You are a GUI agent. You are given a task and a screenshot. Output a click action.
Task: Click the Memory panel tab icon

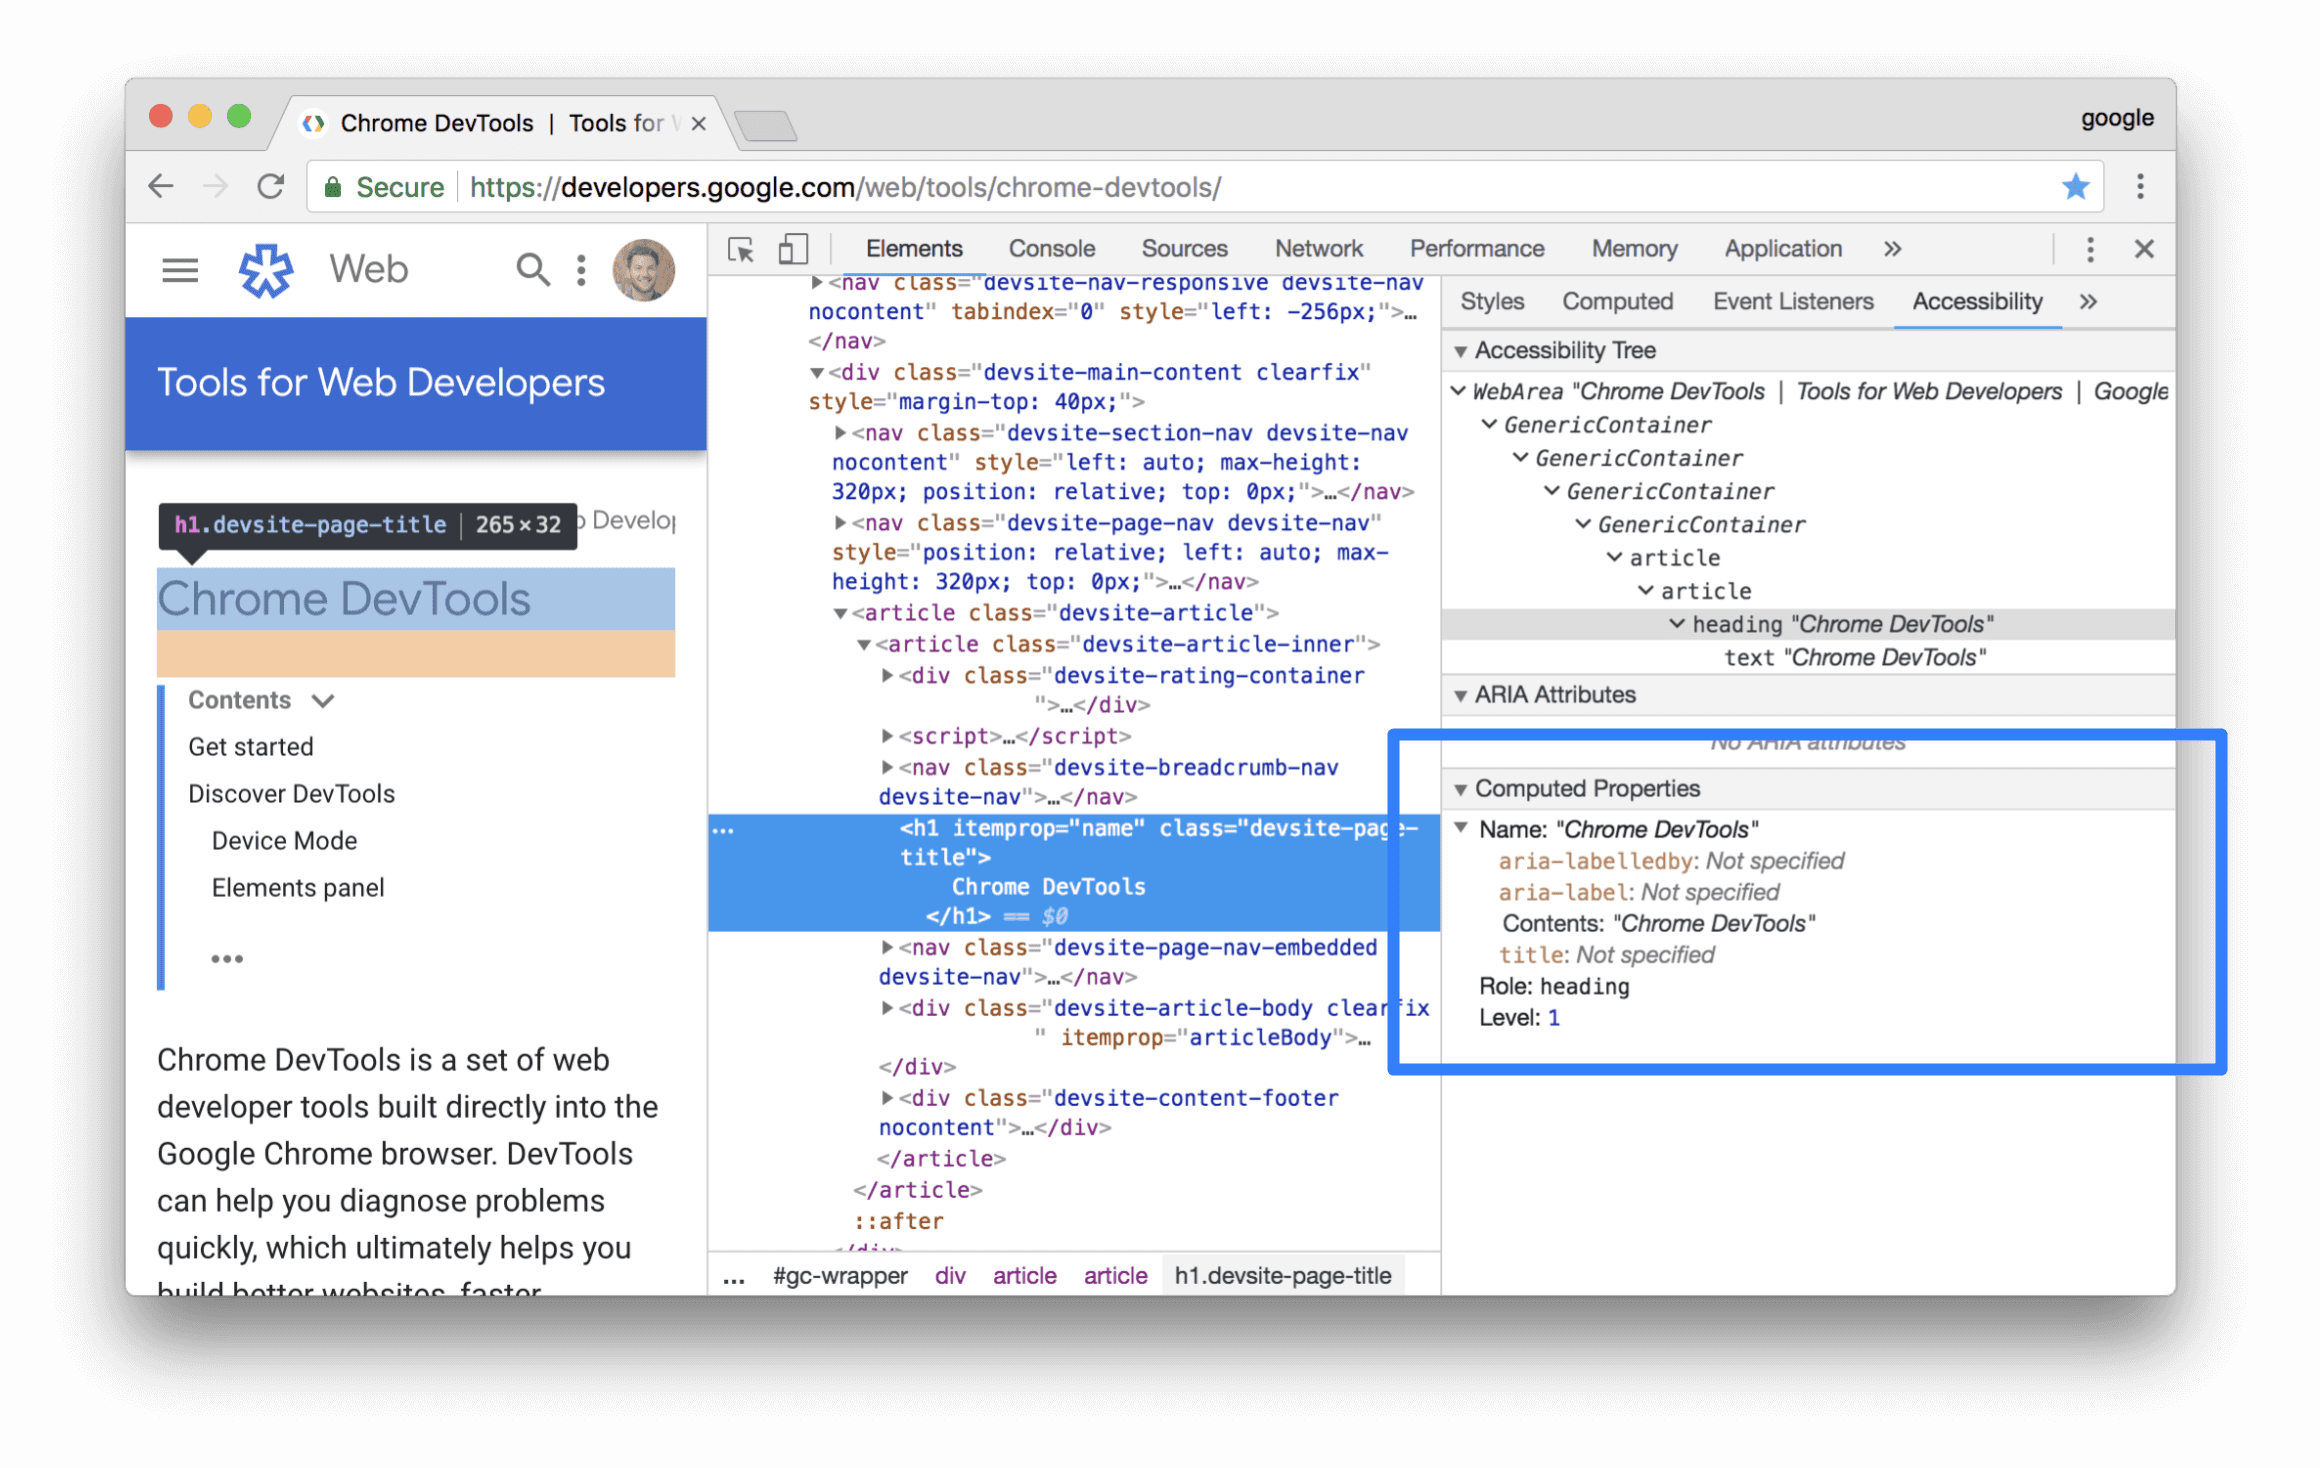pos(1632,249)
